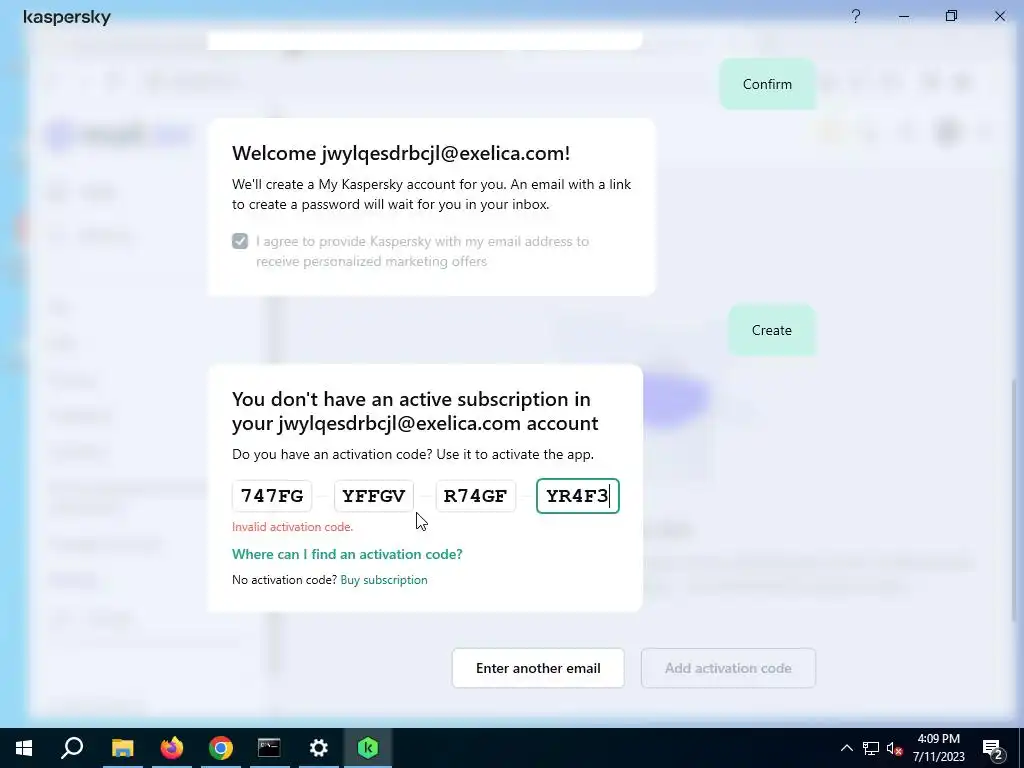Click the Kaspersky logo in title bar
The height and width of the screenshot is (768, 1024).
(67, 17)
